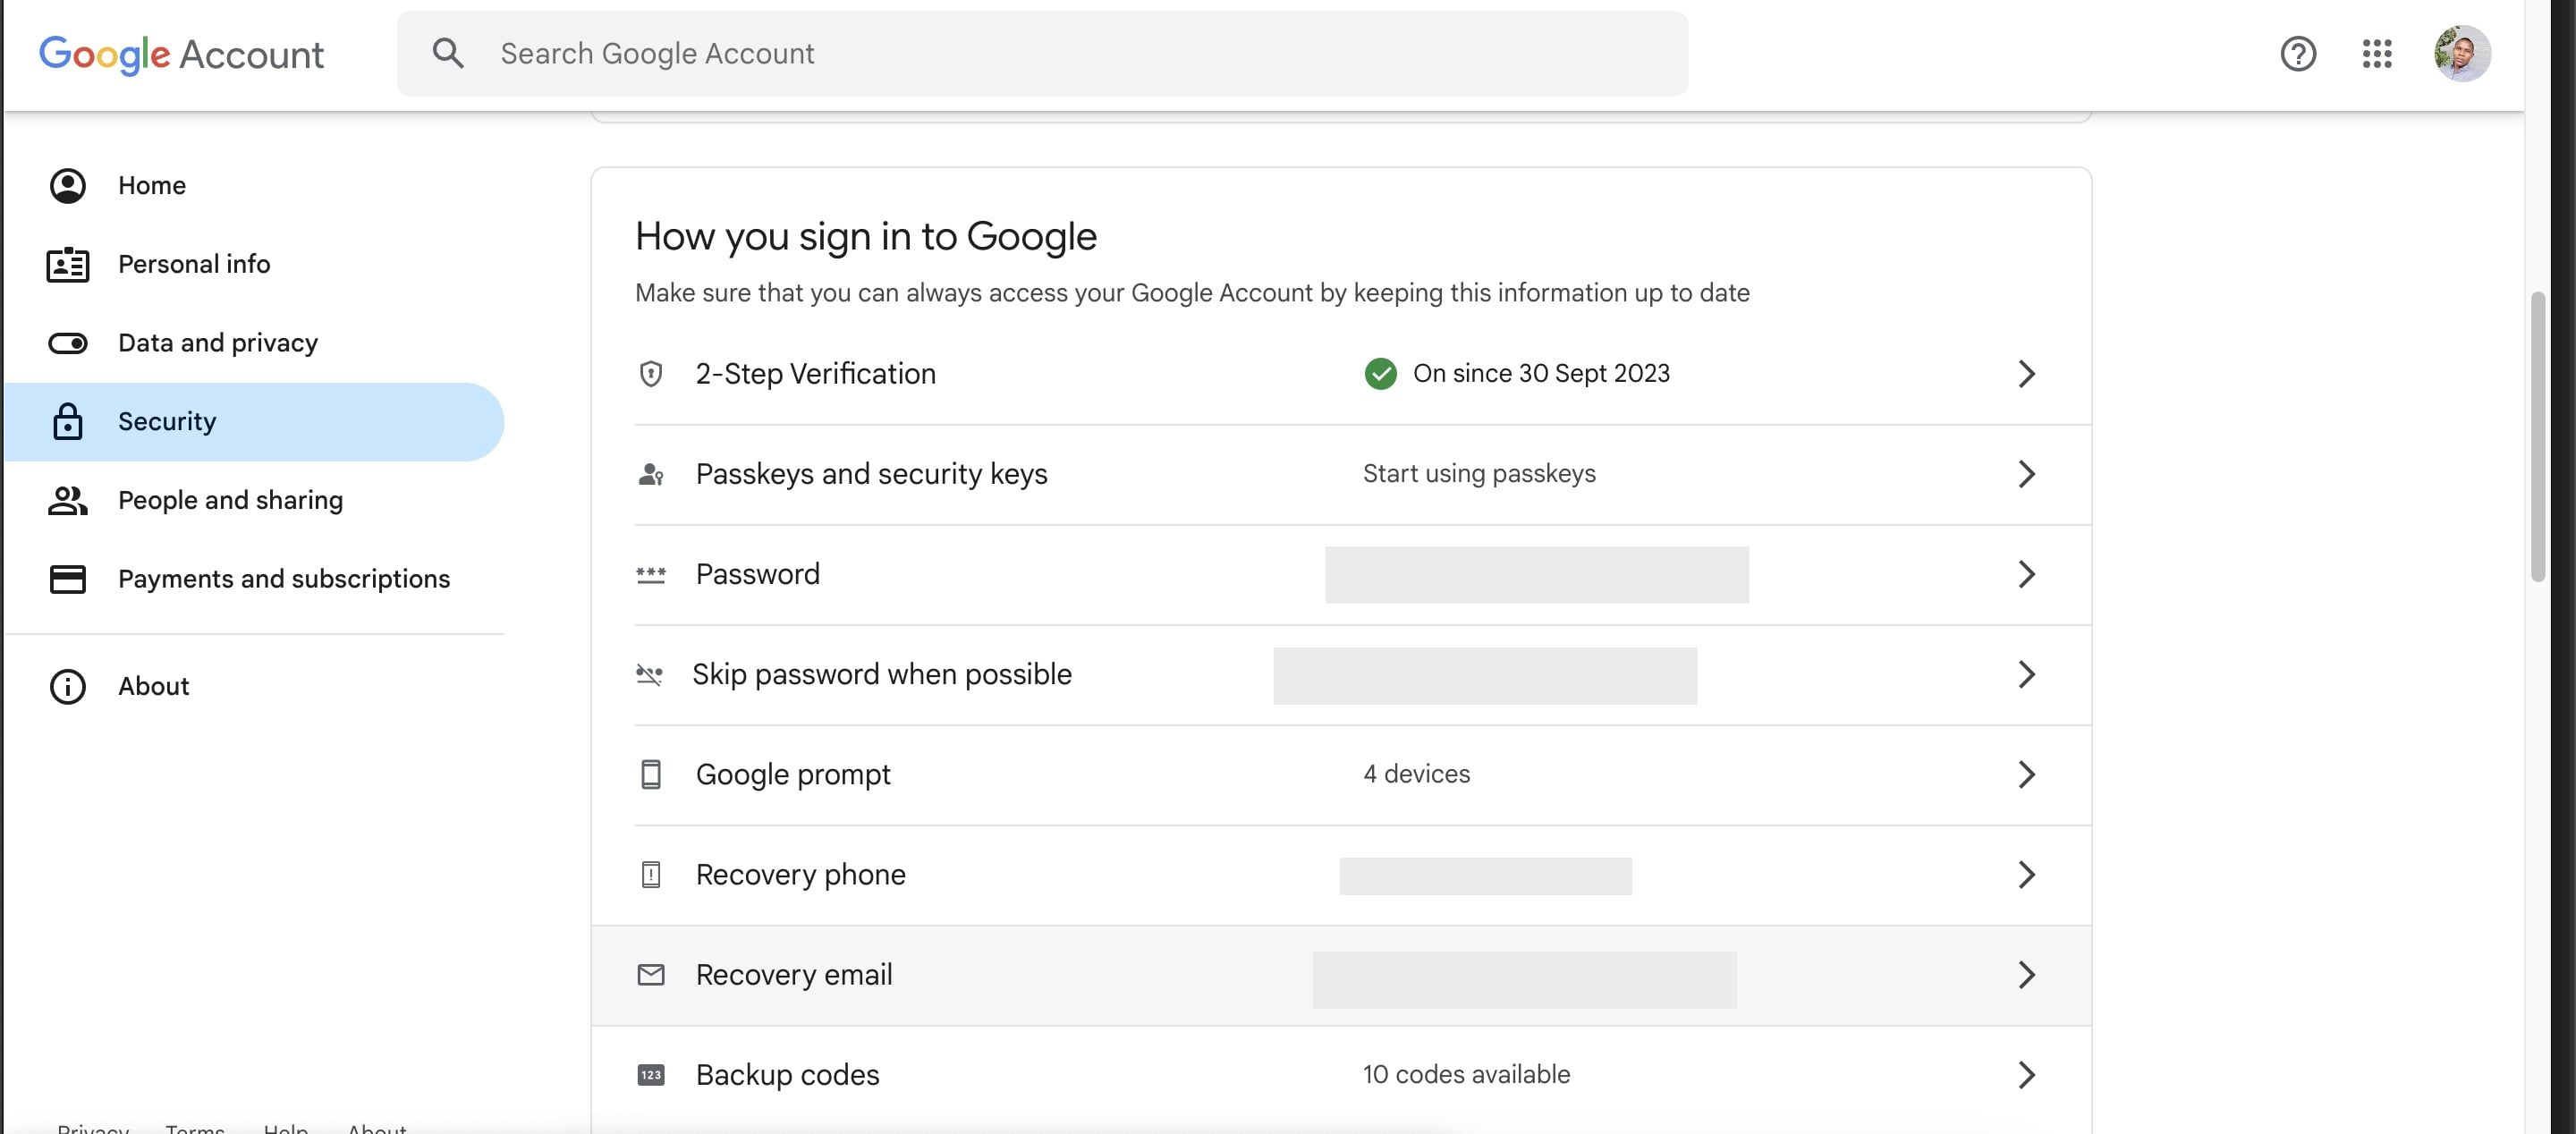Expand the Google prompt row chevron
This screenshot has height=1134, width=2576.
[2026, 774]
